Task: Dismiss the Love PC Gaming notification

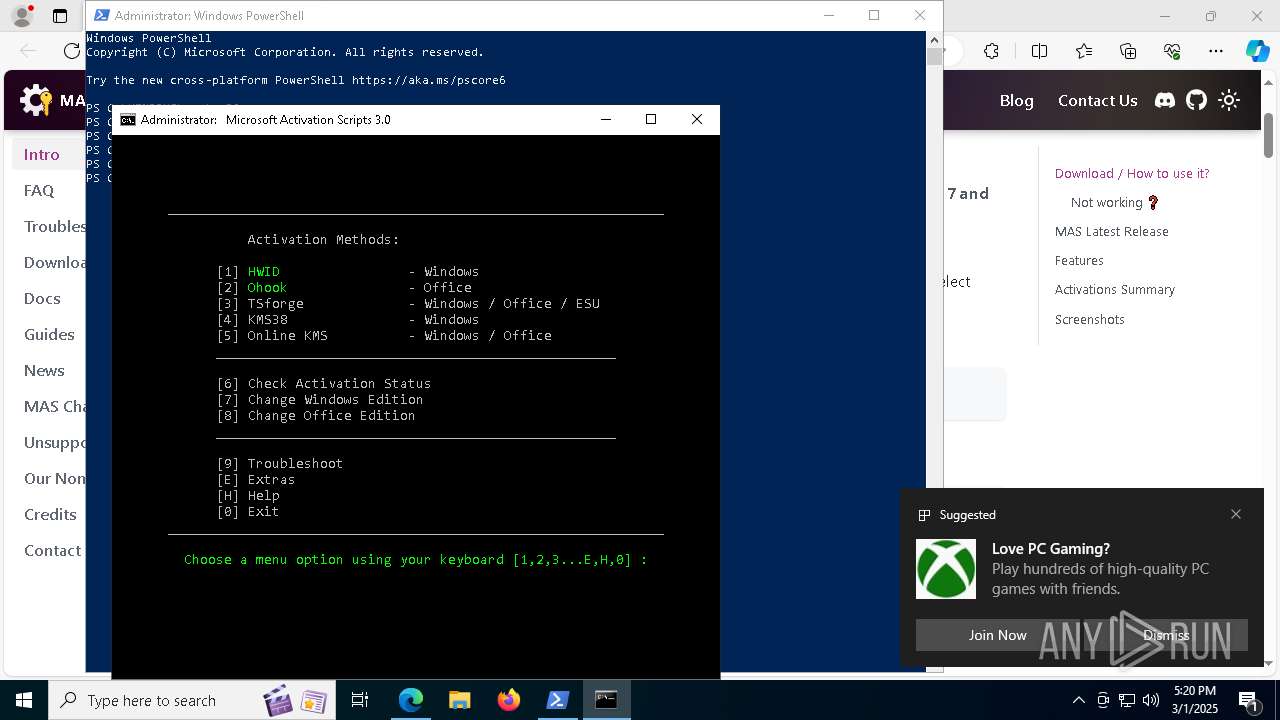Action: pyautogui.click(x=1166, y=635)
